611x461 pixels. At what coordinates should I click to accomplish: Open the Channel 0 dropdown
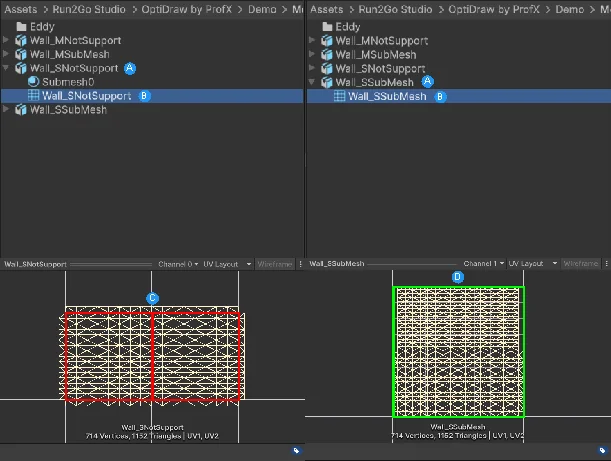(178, 264)
